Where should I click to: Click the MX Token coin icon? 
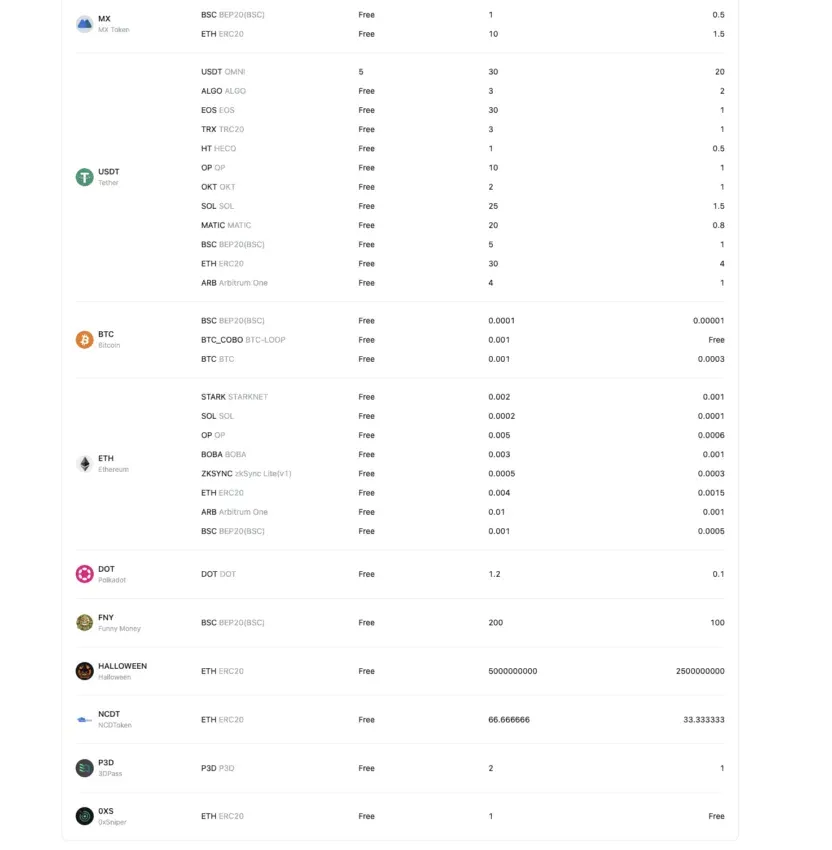click(x=84, y=24)
